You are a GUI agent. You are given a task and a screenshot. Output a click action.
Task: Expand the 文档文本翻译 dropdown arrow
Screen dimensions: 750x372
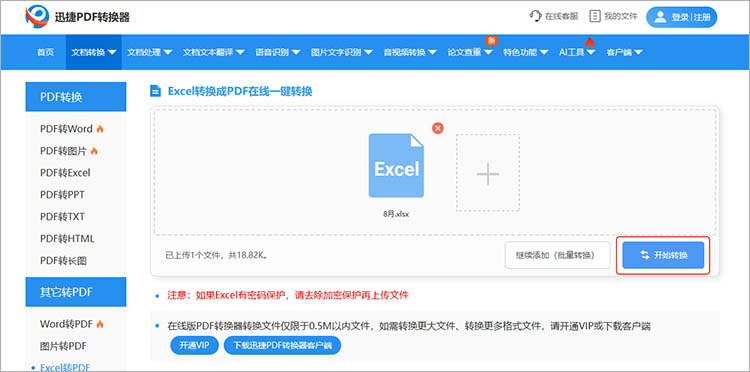pyautogui.click(x=240, y=52)
